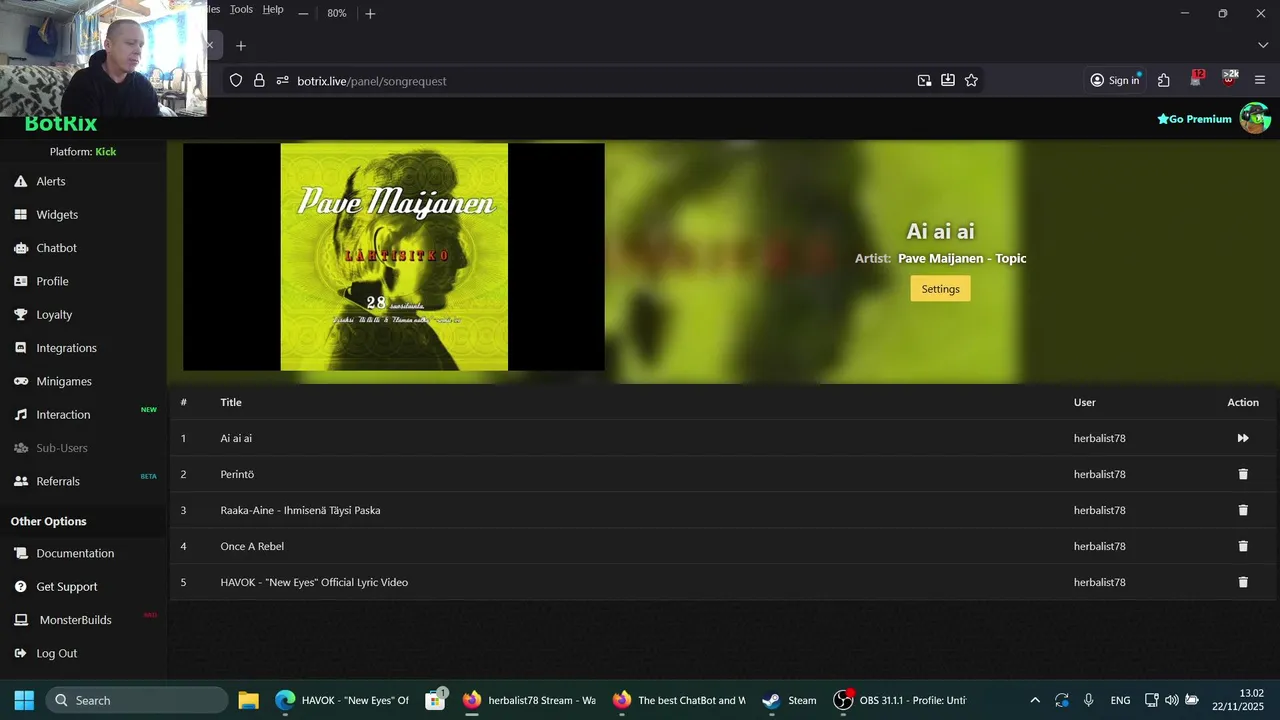Open the Tools menu
This screenshot has width=1280, height=720.
click(241, 9)
